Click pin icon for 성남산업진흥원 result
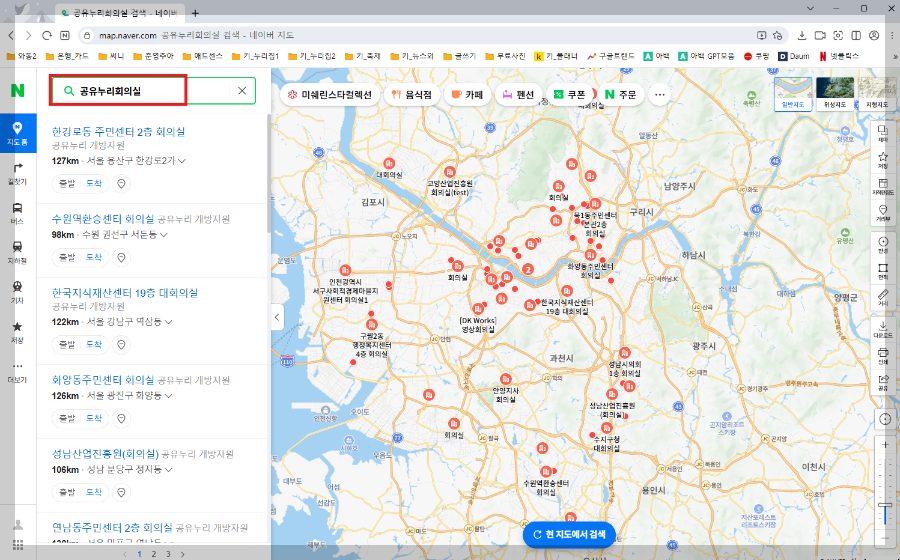The width and height of the screenshot is (900, 560). pos(121,492)
